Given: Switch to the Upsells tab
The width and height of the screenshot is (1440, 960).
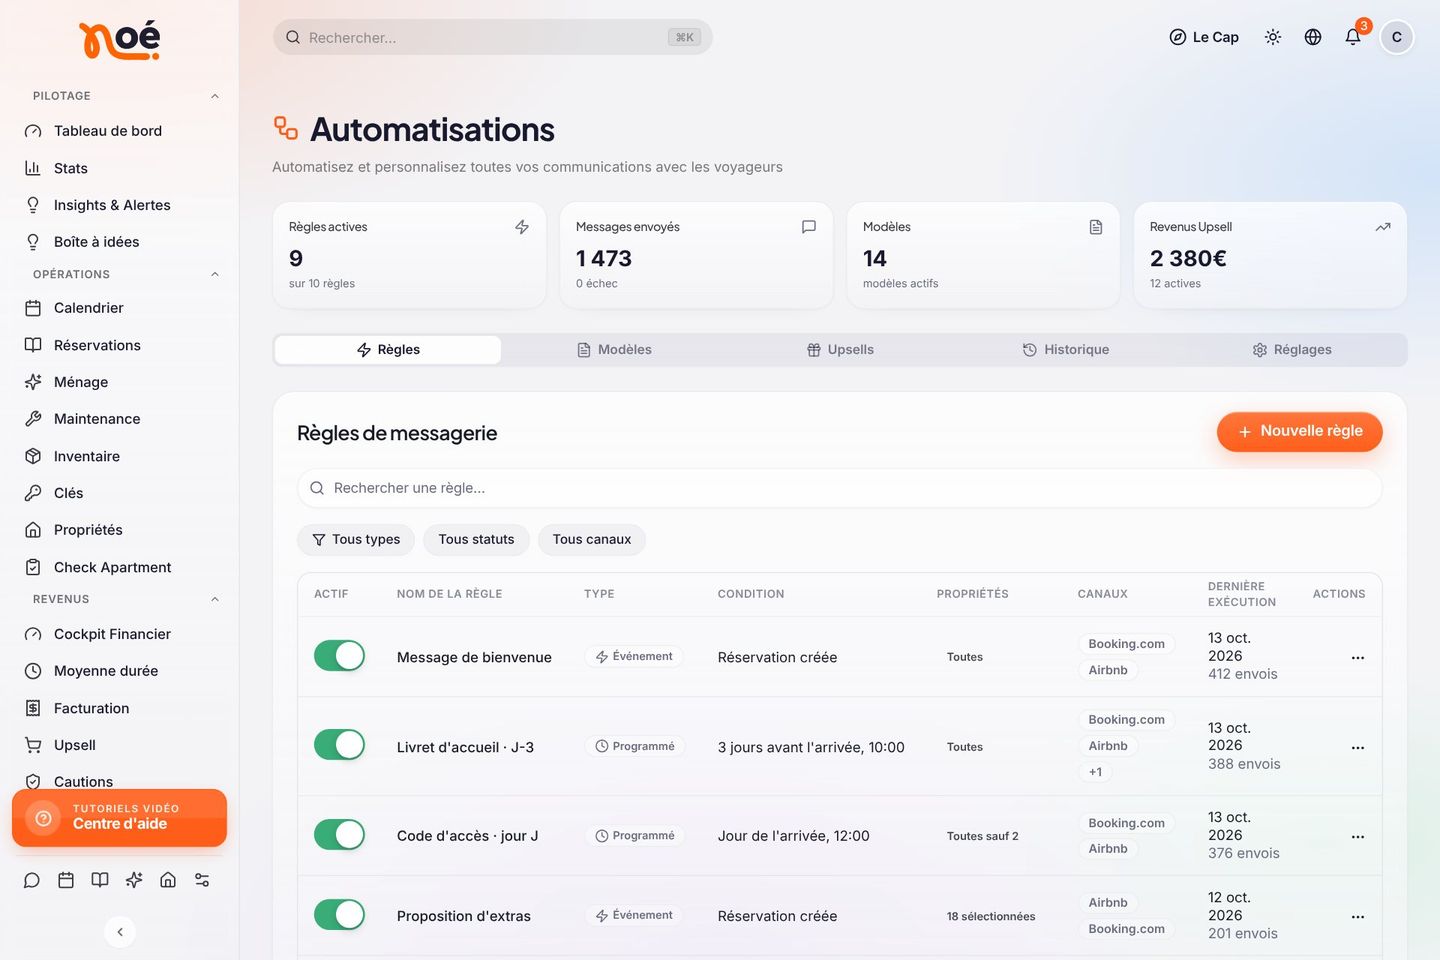Looking at the screenshot, I should [840, 350].
